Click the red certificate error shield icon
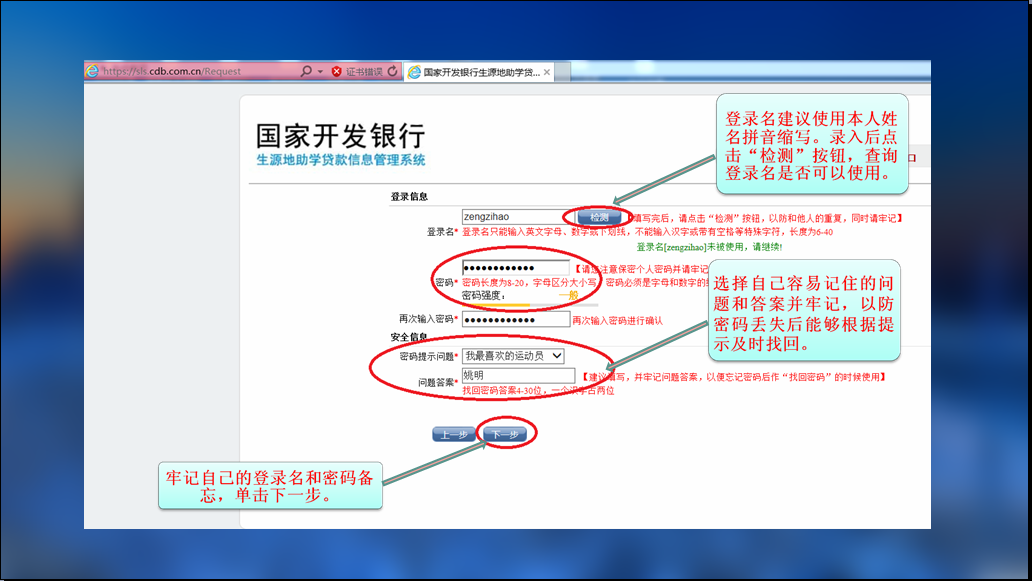Image resolution: width=1032 pixels, height=581 pixels. [x=336, y=72]
